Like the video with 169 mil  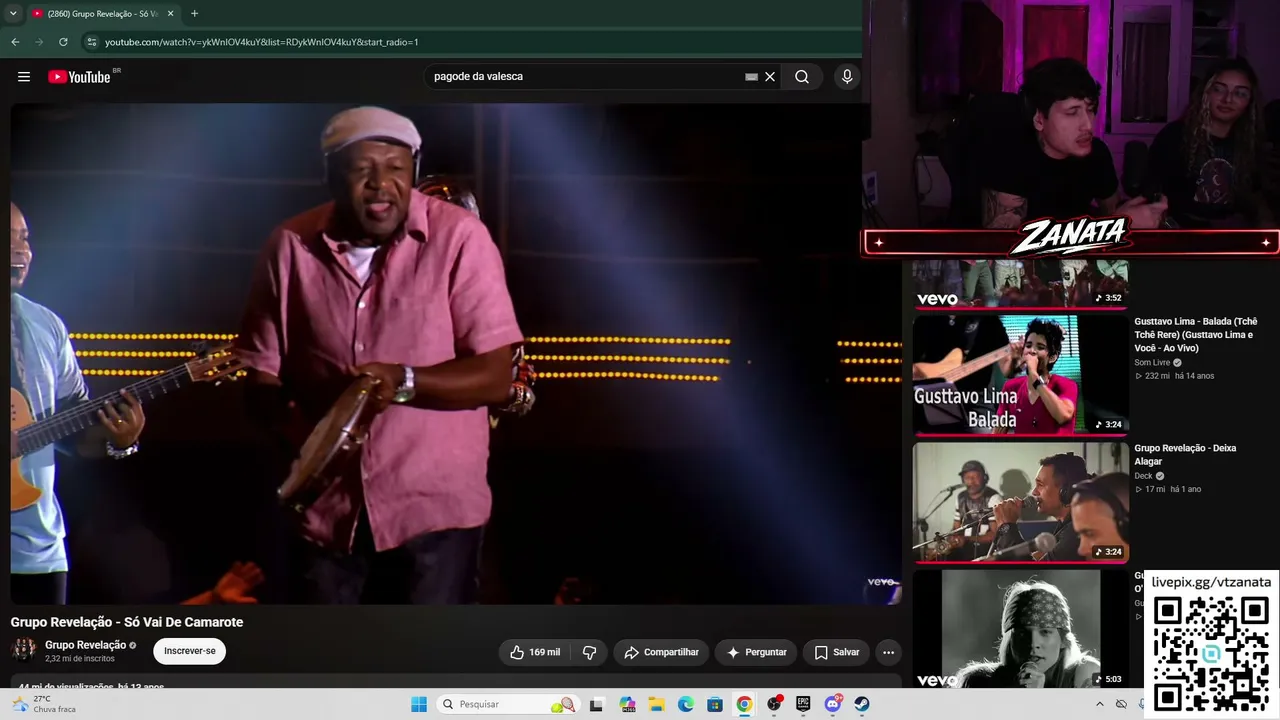(535, 652)
